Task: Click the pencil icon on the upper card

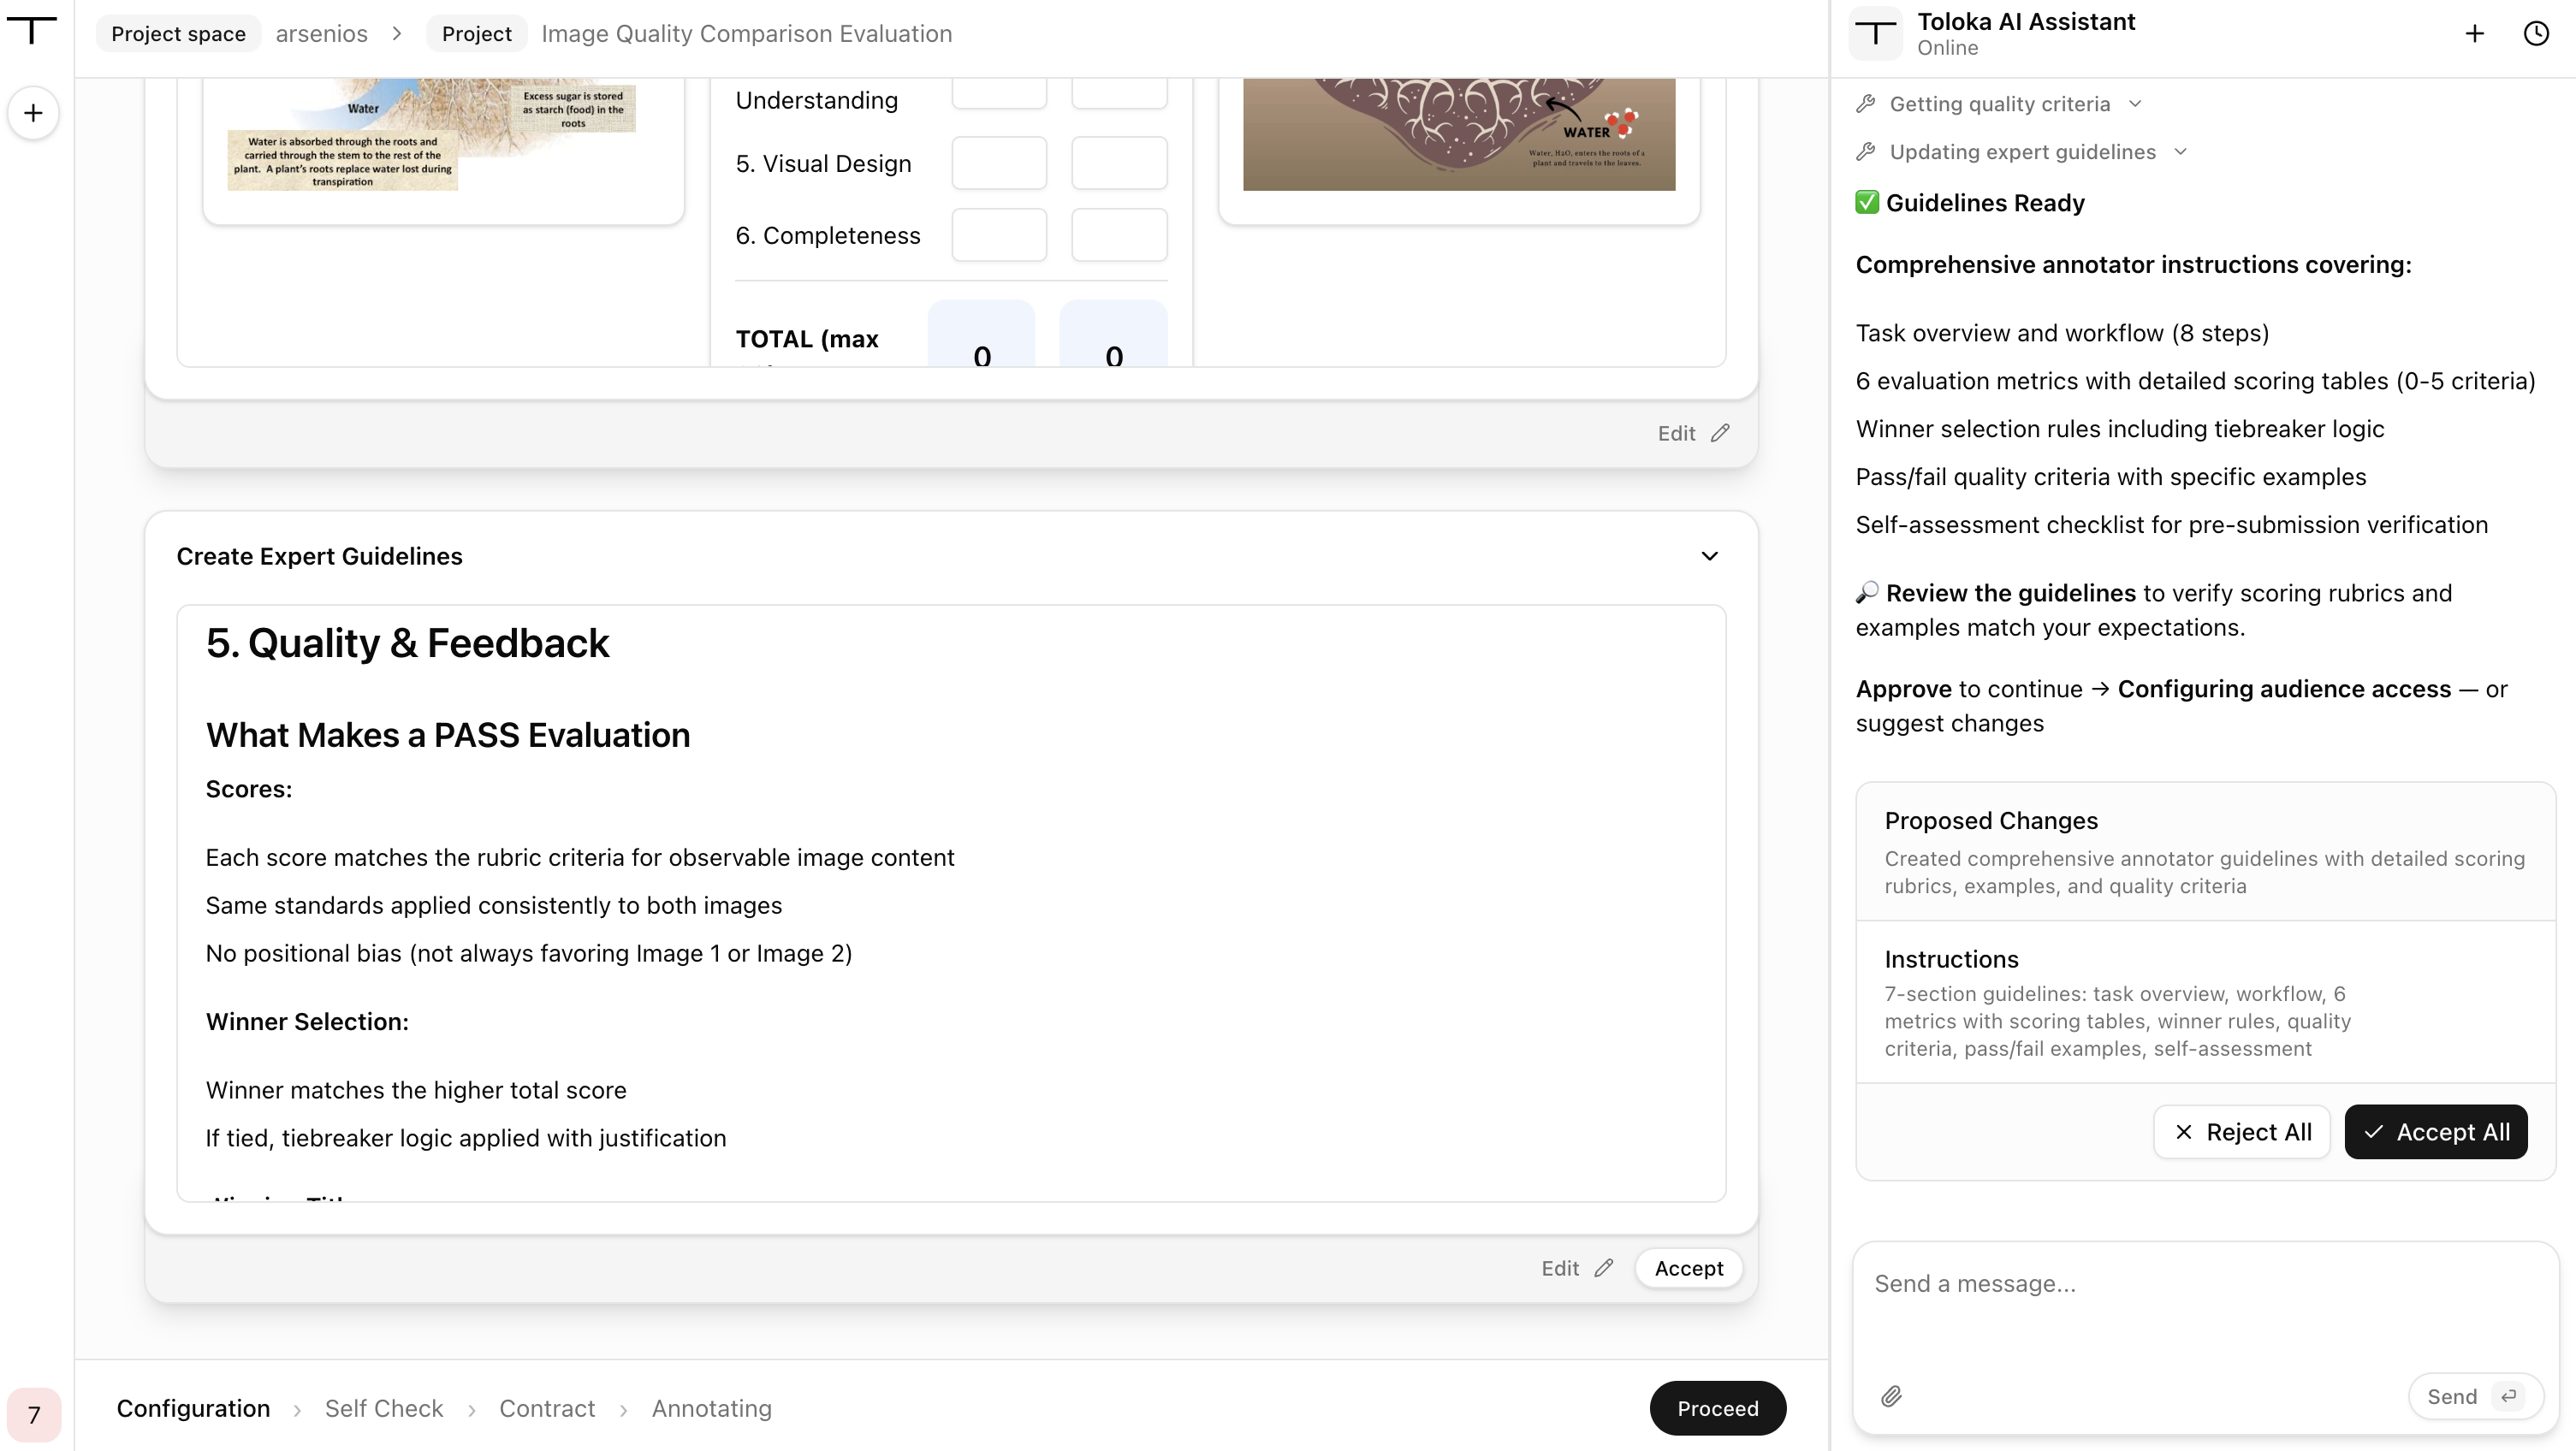Action: [1720, 433]
